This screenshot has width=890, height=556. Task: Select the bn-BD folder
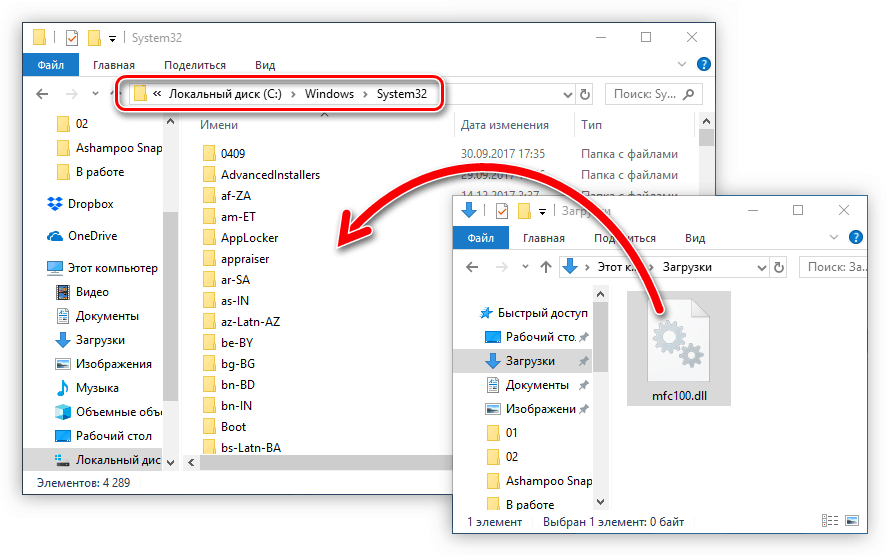pos(229,385)
